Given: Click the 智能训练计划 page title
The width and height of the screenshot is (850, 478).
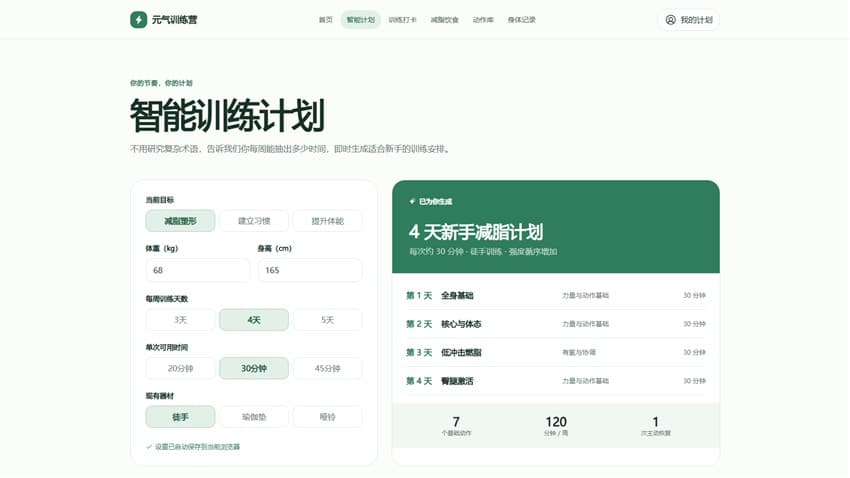Looking at the screenshot, I should [227, 115].
